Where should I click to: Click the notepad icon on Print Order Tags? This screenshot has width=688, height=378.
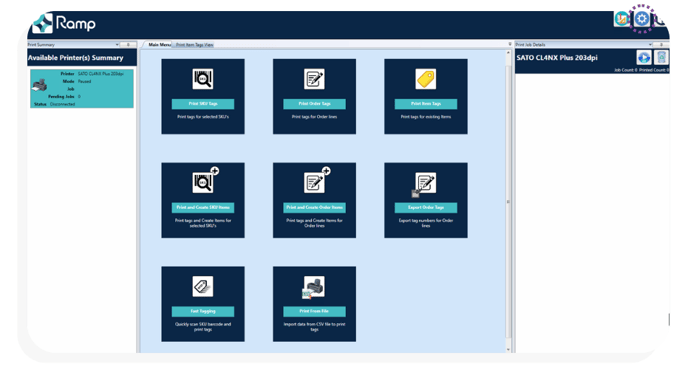[314, 79]
